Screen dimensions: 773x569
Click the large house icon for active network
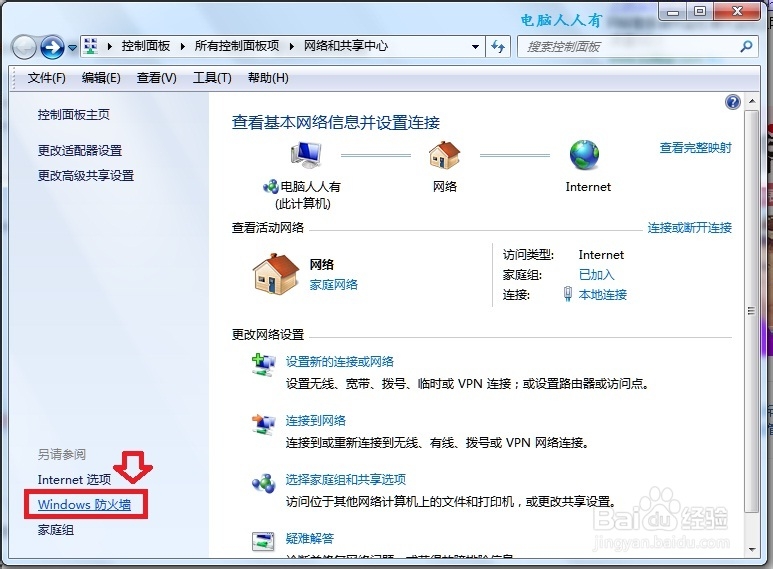point(276,274)
